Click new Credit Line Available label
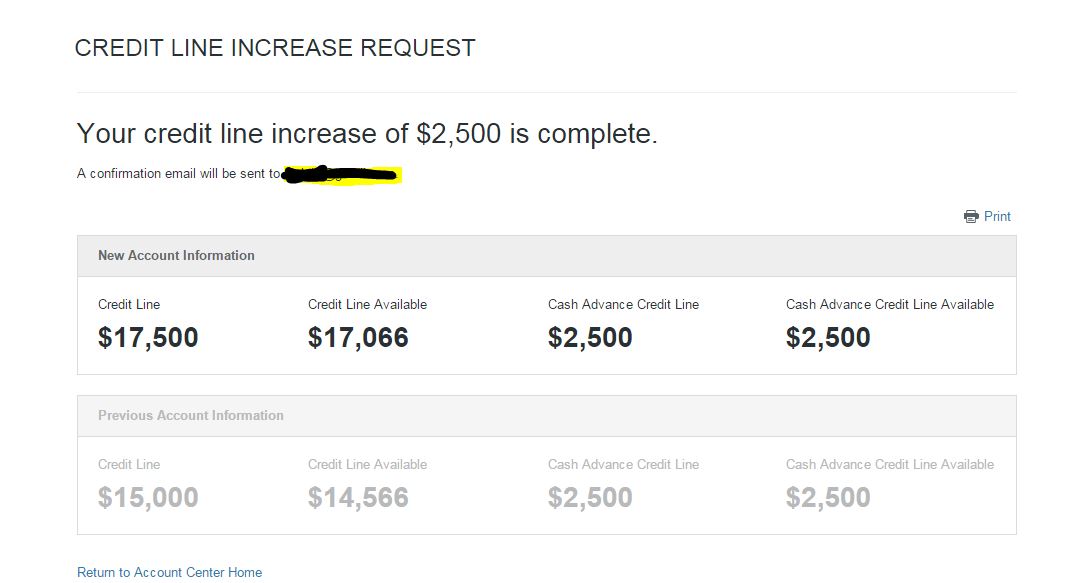The image size is (1088, 583). point(367,304)
